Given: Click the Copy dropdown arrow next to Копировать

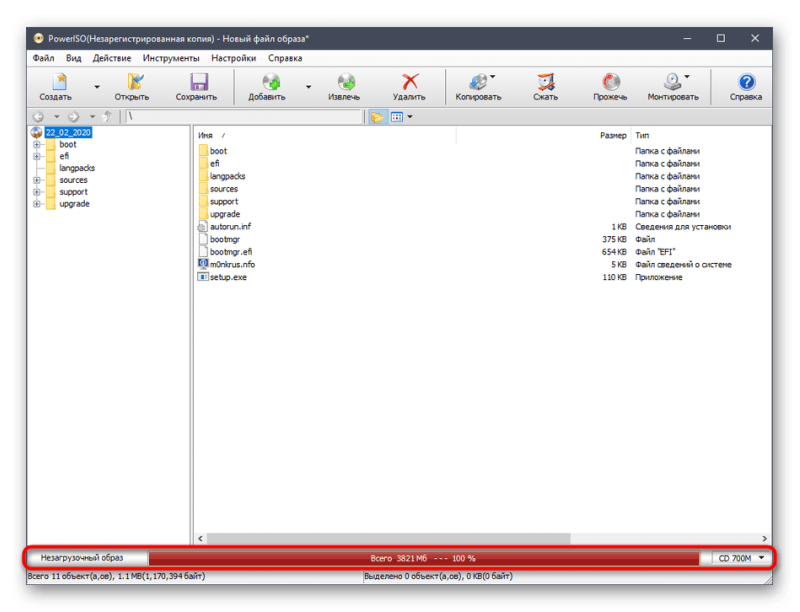Looking at the screenshot, I should [492, 76].
